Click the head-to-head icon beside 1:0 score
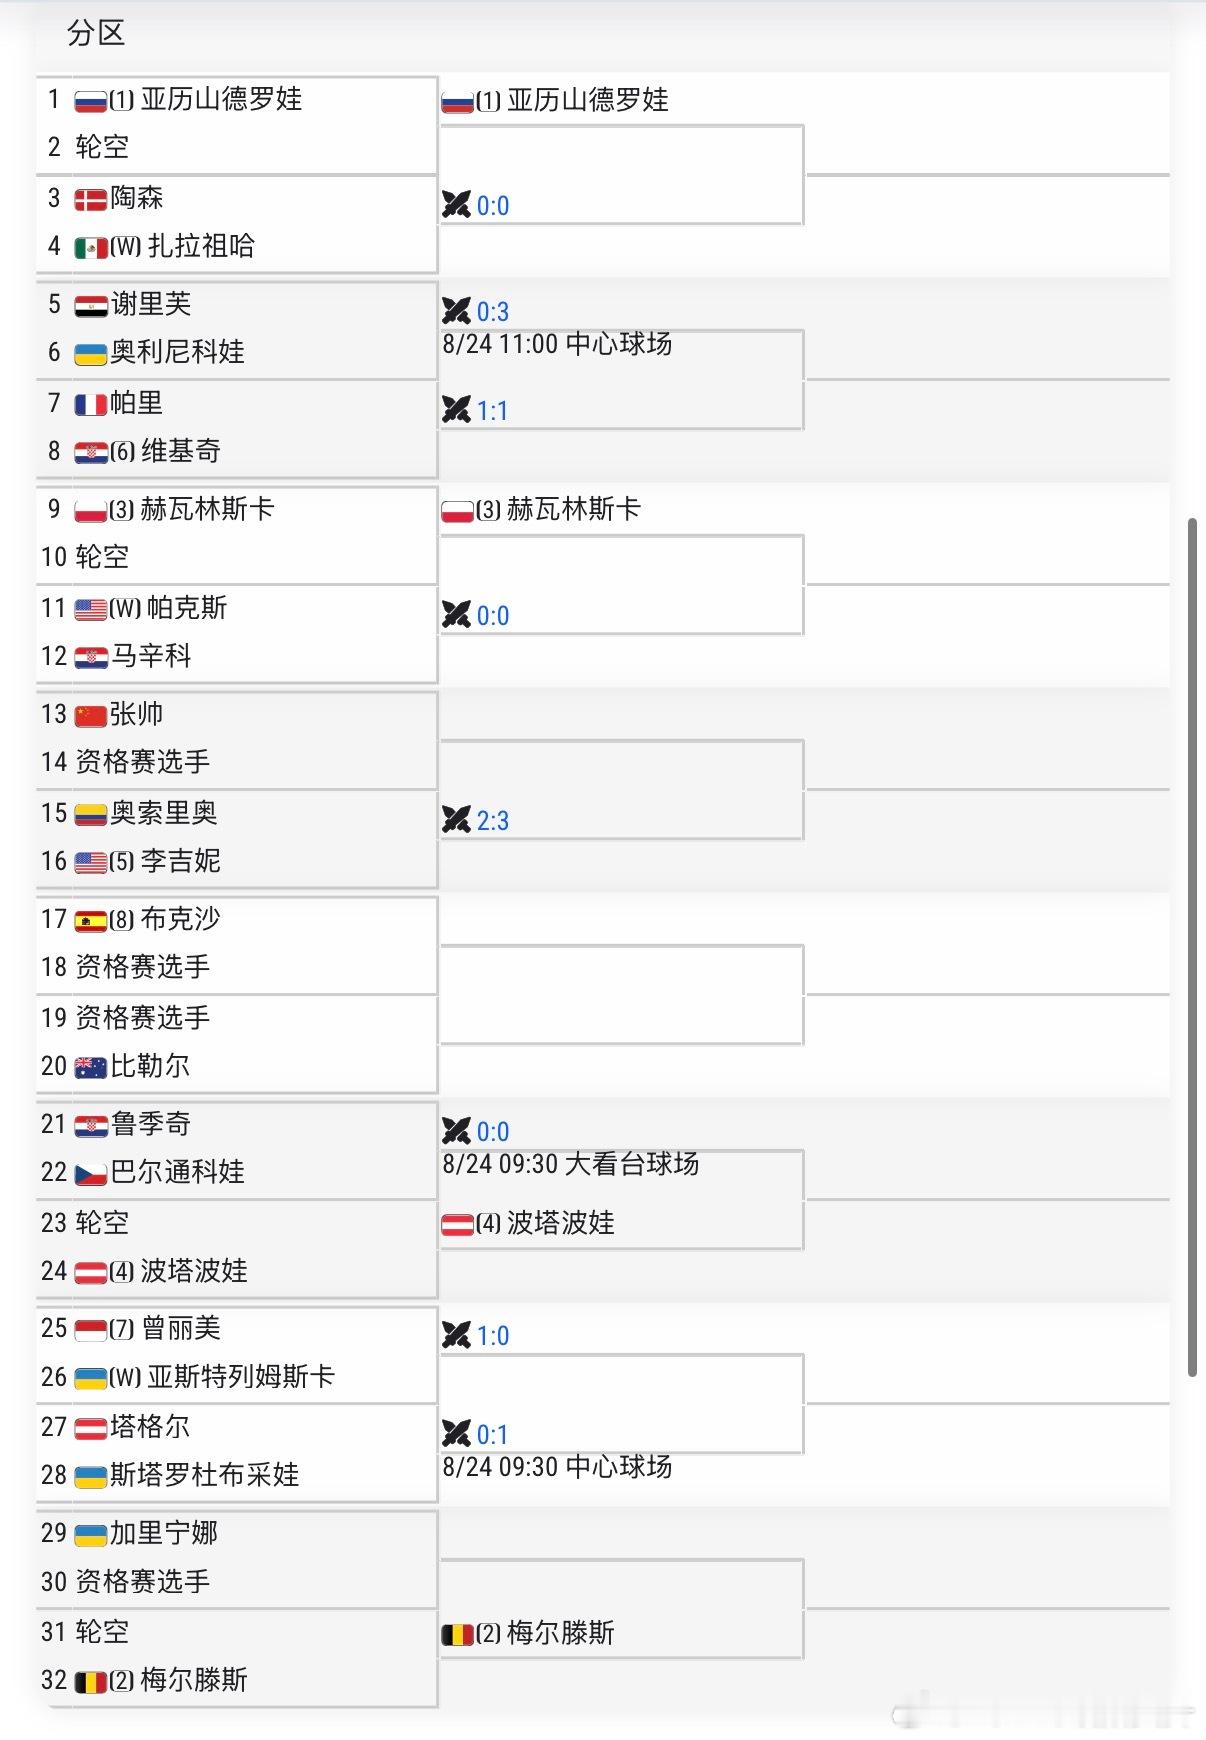The height and width of the screenshot is (1740, 1206). (456, 1335)
